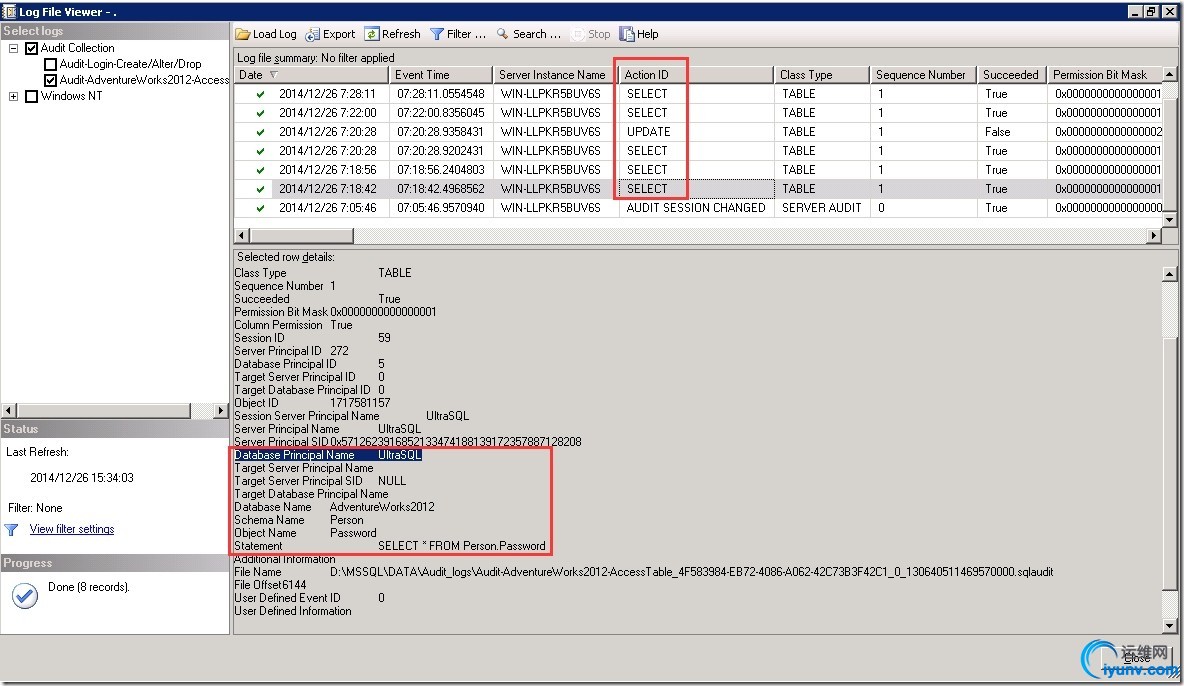
Task: Click the Refresh button label
Action: tap(401, 34)
